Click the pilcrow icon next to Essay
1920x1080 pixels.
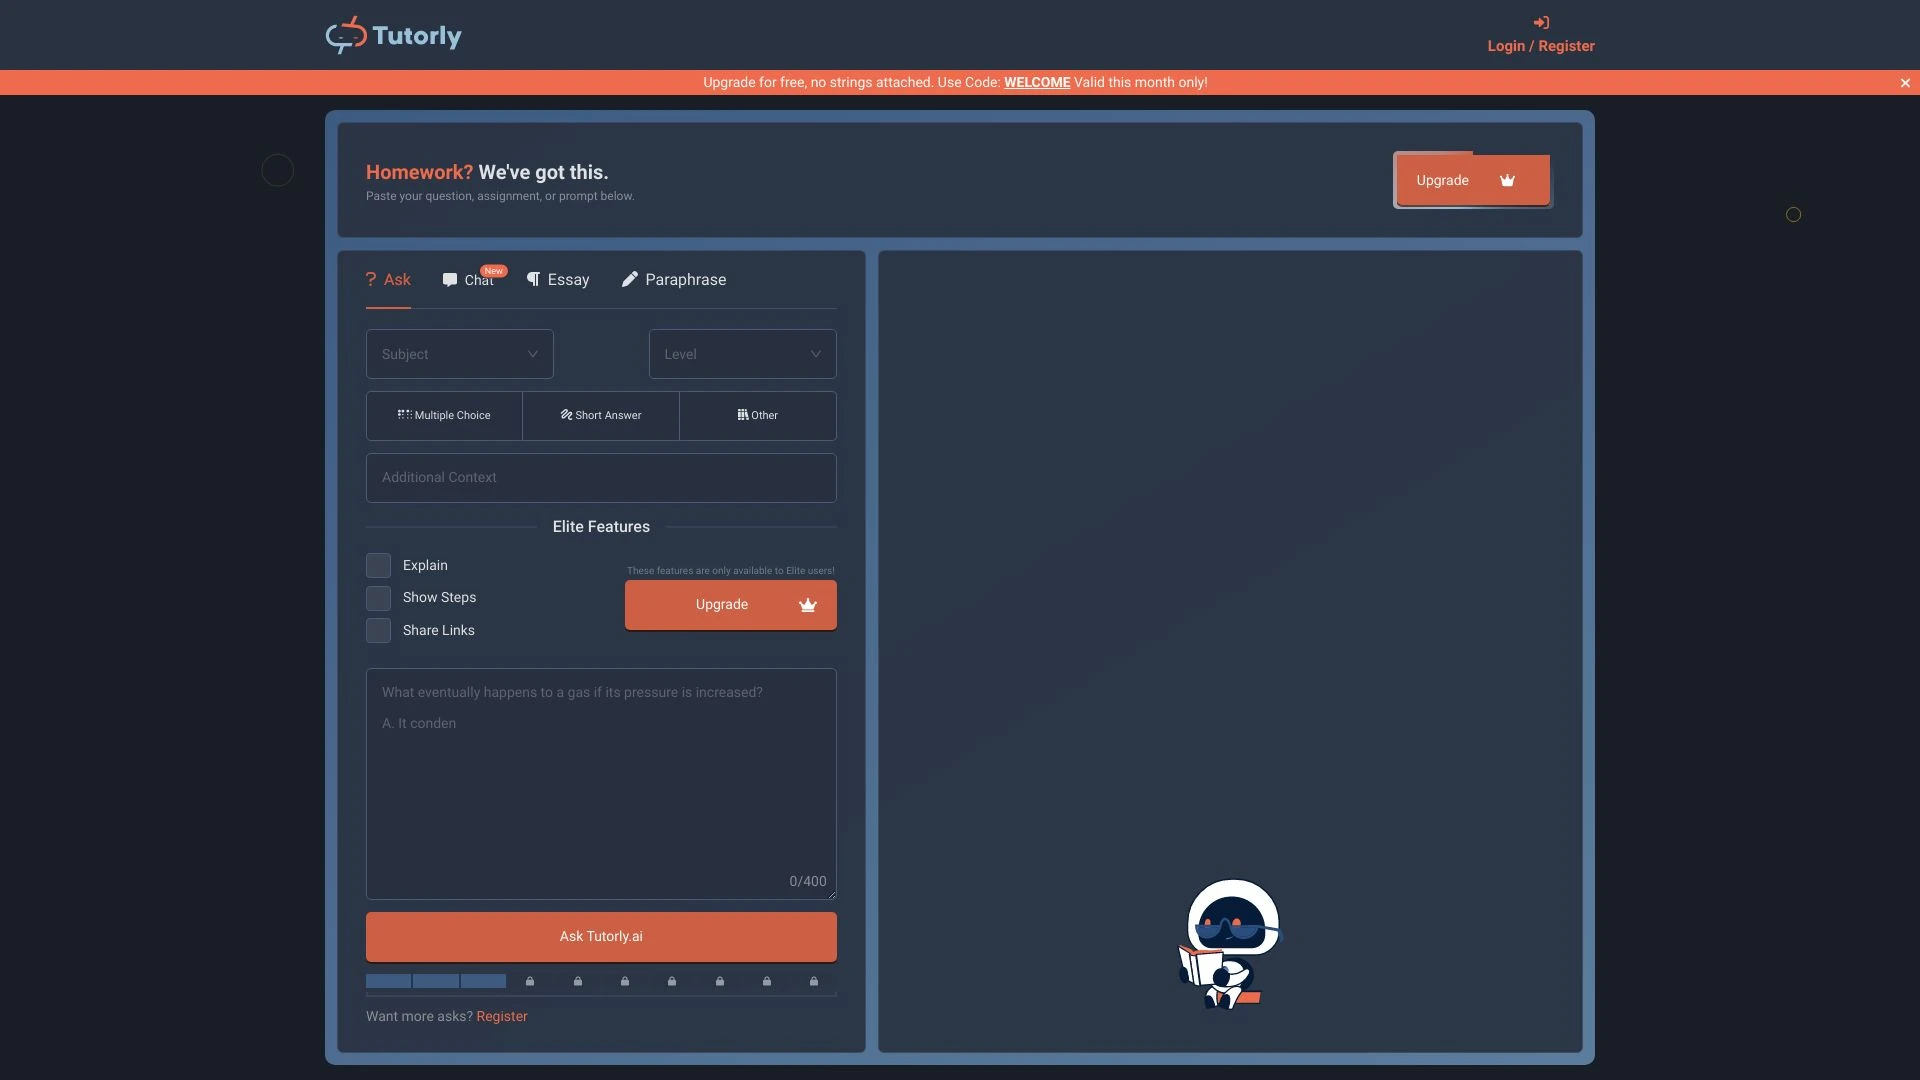tap(534, 280)
